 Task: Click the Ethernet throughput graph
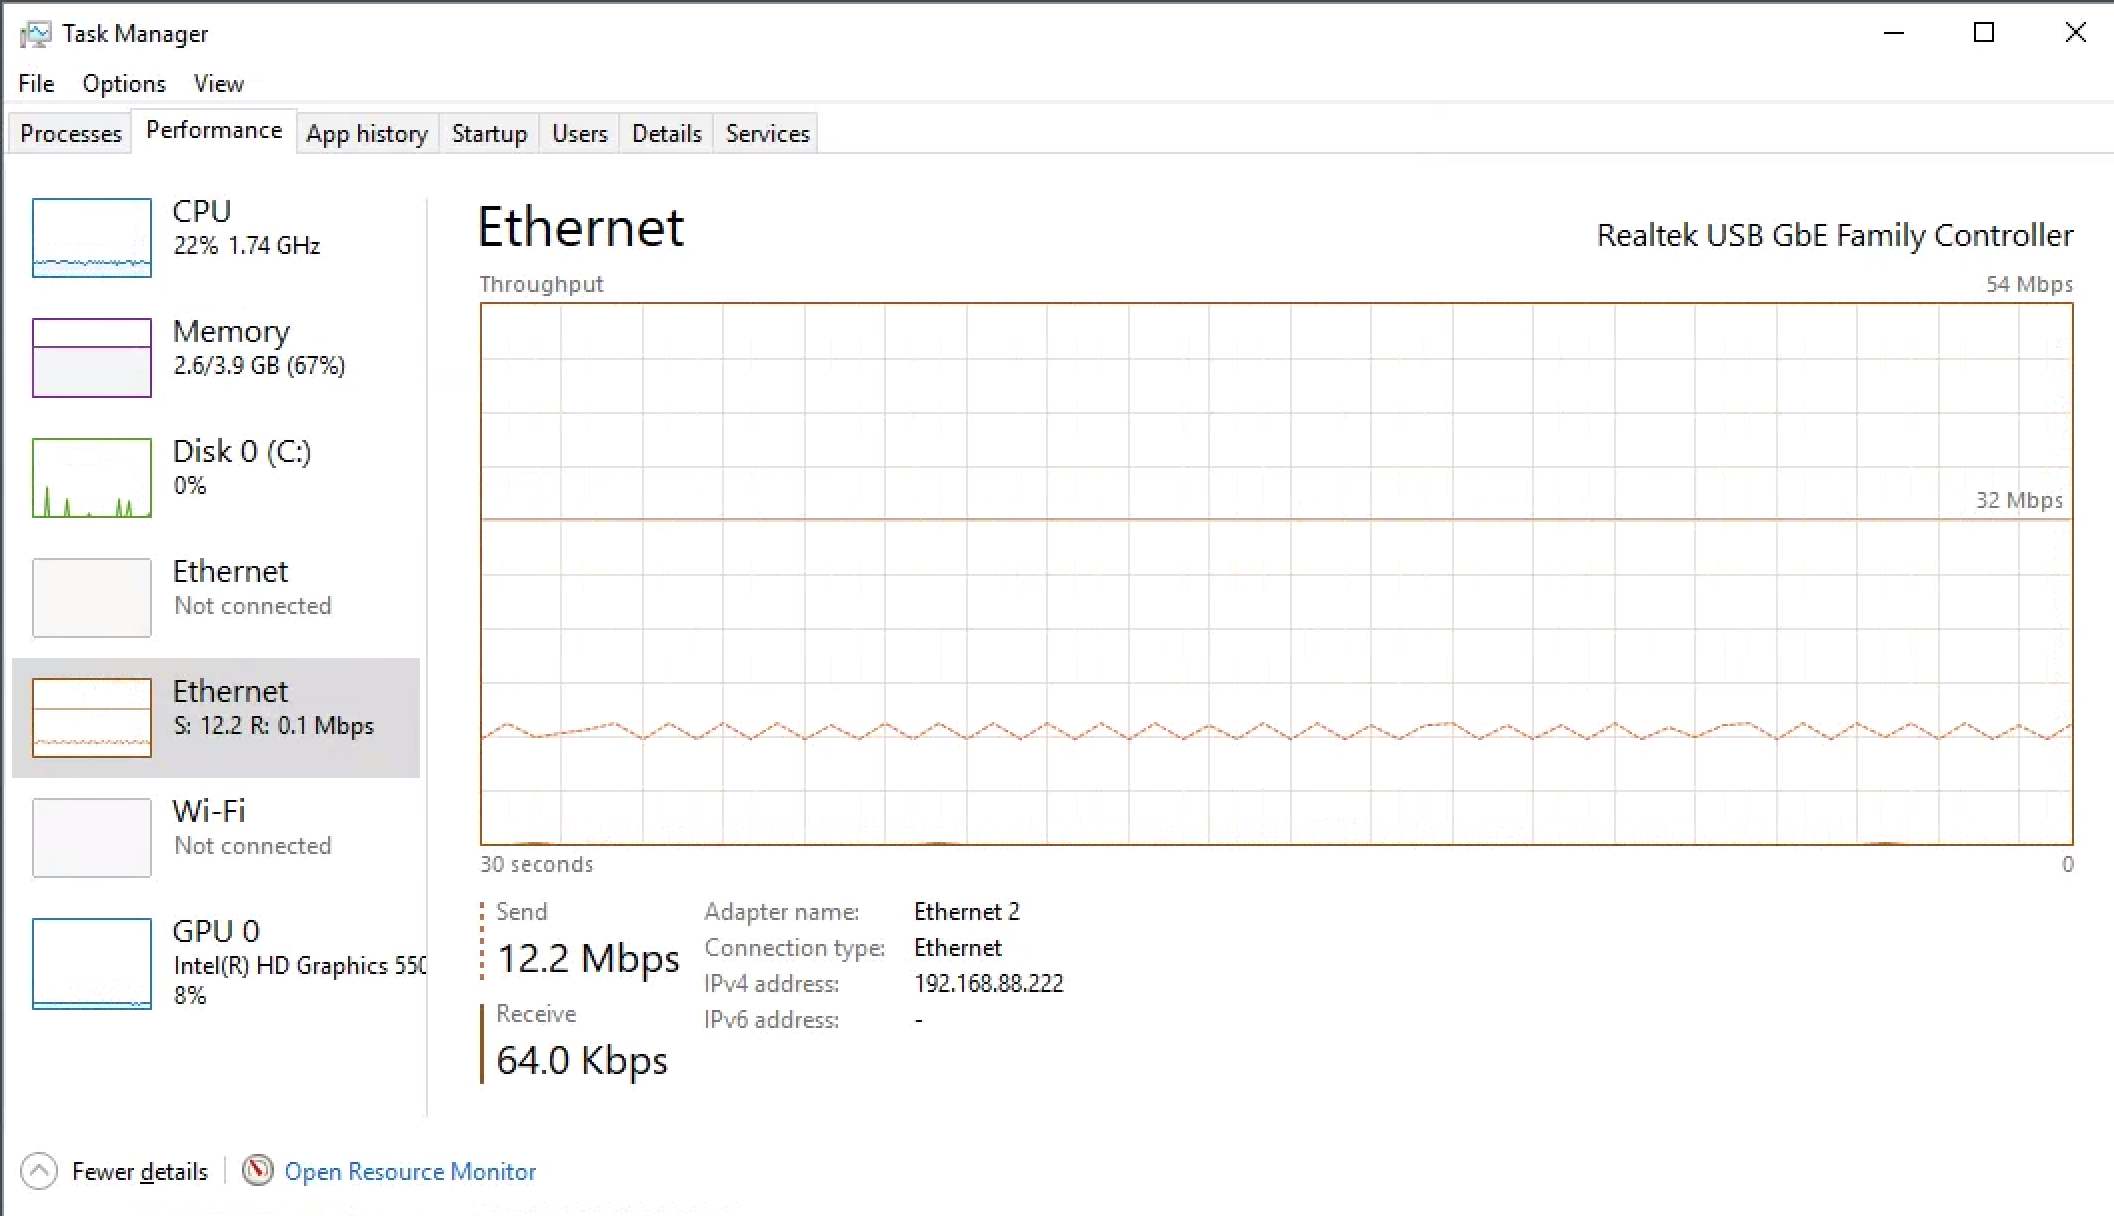coord(1276,574)
